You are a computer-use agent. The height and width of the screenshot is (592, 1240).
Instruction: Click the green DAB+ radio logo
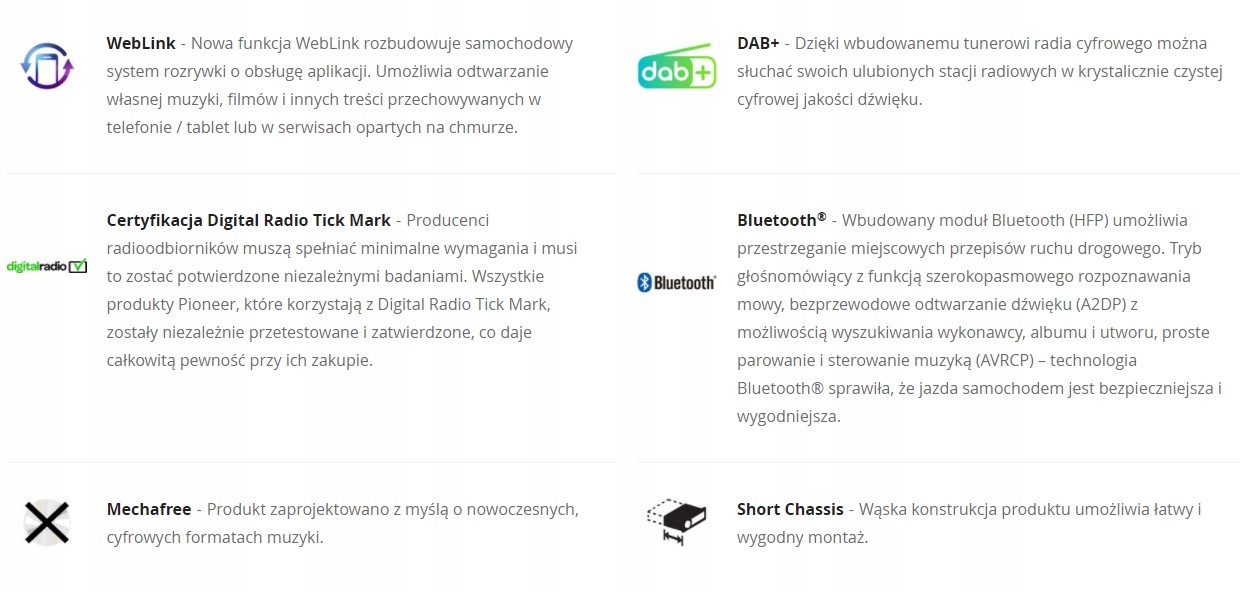tap(677, 68)
